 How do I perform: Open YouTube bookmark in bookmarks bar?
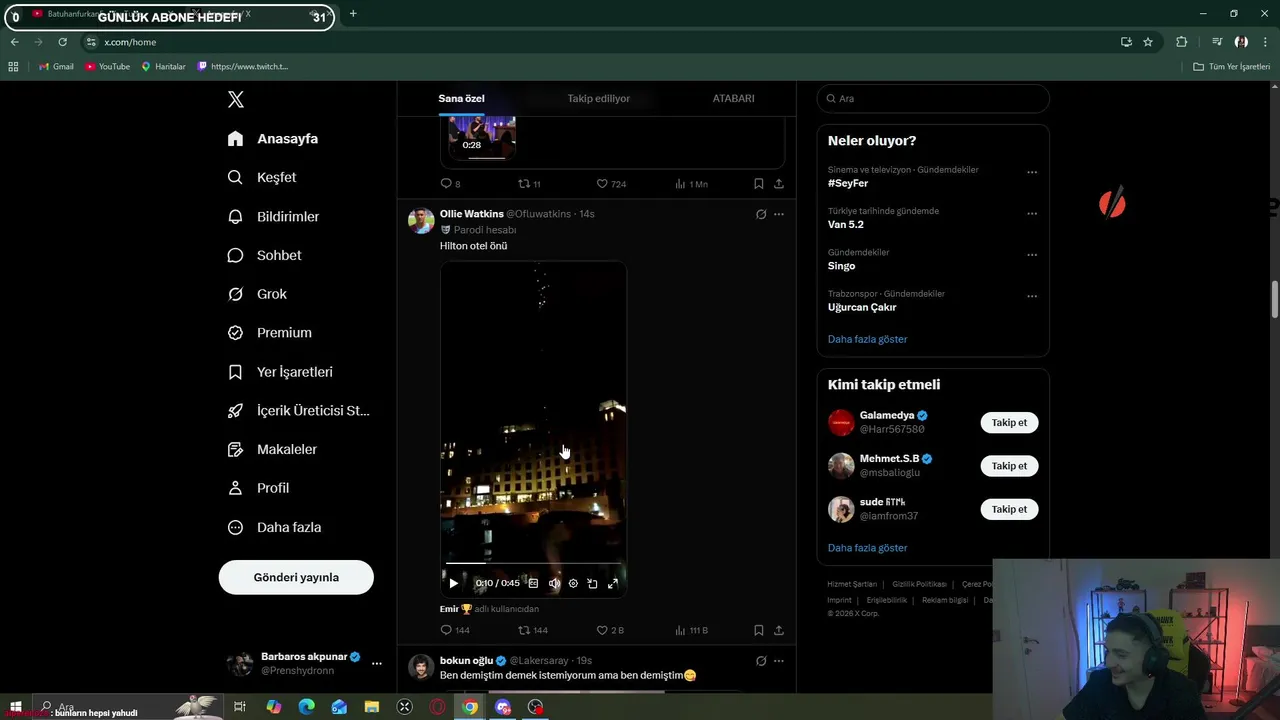pyautogui.click(x=107, y=66)
